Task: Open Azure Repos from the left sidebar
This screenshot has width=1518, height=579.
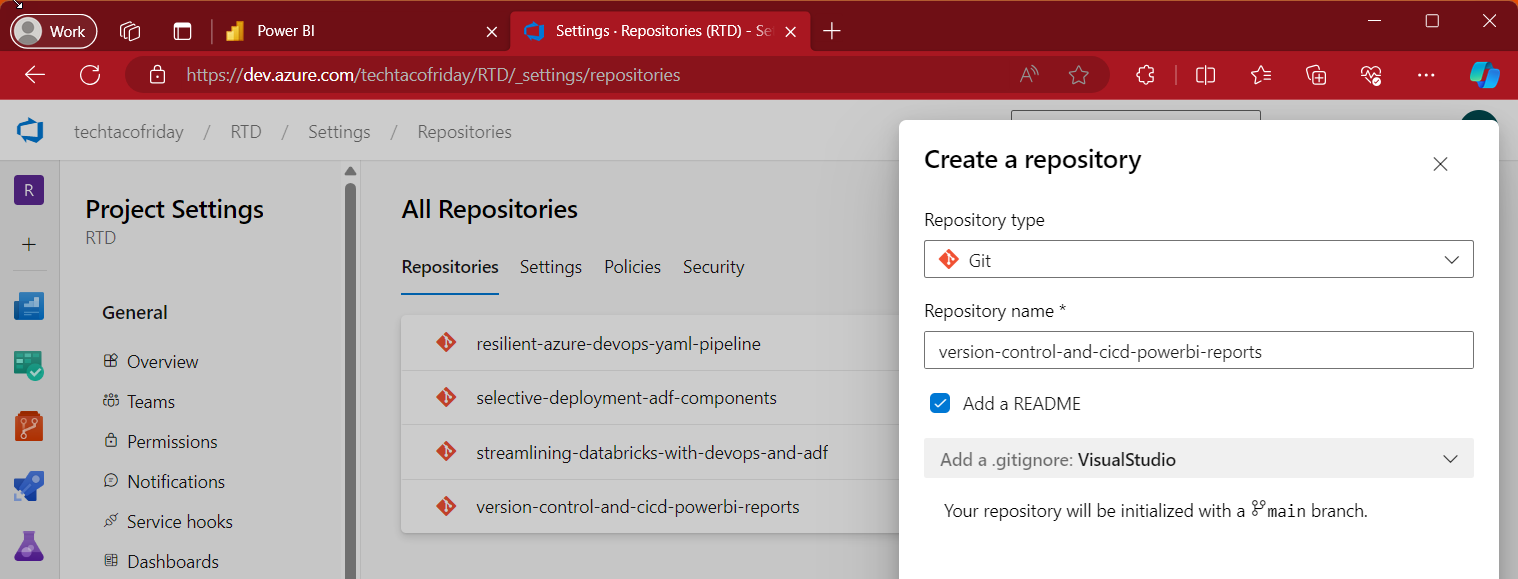Action: [29, 426]
